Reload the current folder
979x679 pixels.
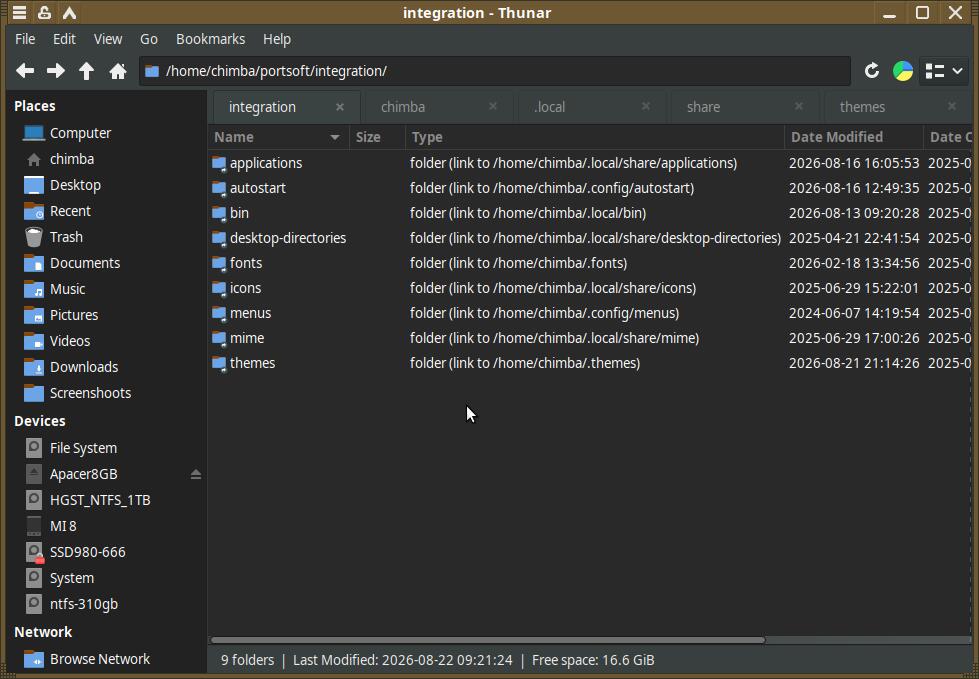coord(872,71)
